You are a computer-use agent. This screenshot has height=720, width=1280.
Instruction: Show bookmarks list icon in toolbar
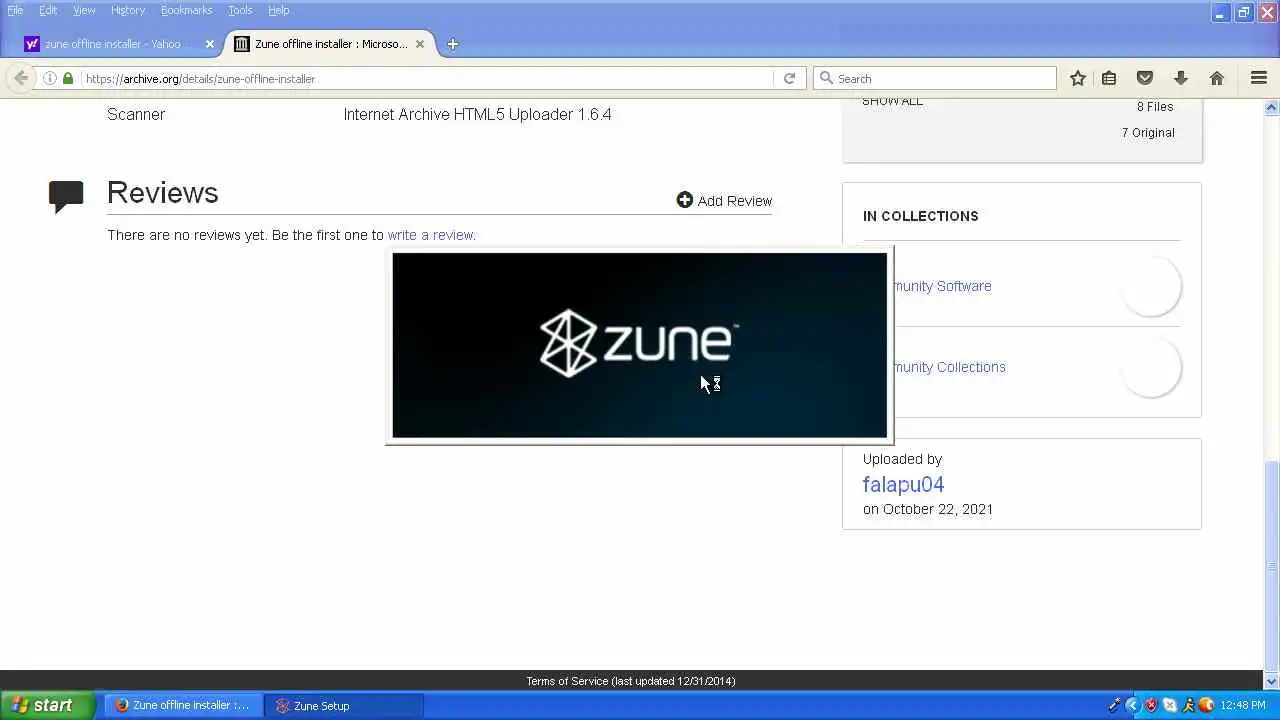[x=1109, y=78]
